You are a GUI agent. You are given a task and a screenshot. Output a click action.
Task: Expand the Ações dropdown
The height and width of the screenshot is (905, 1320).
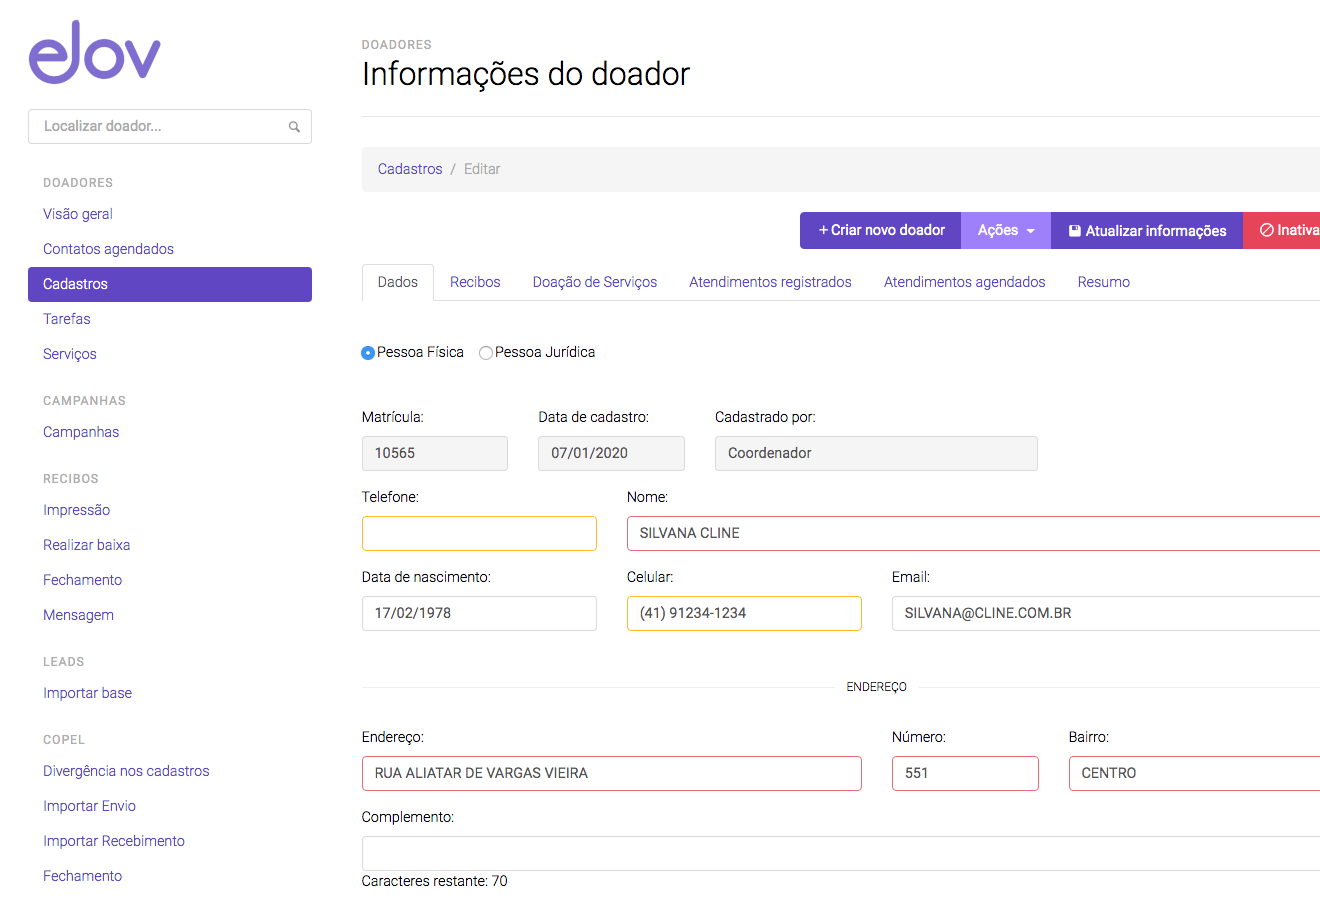1005,231
